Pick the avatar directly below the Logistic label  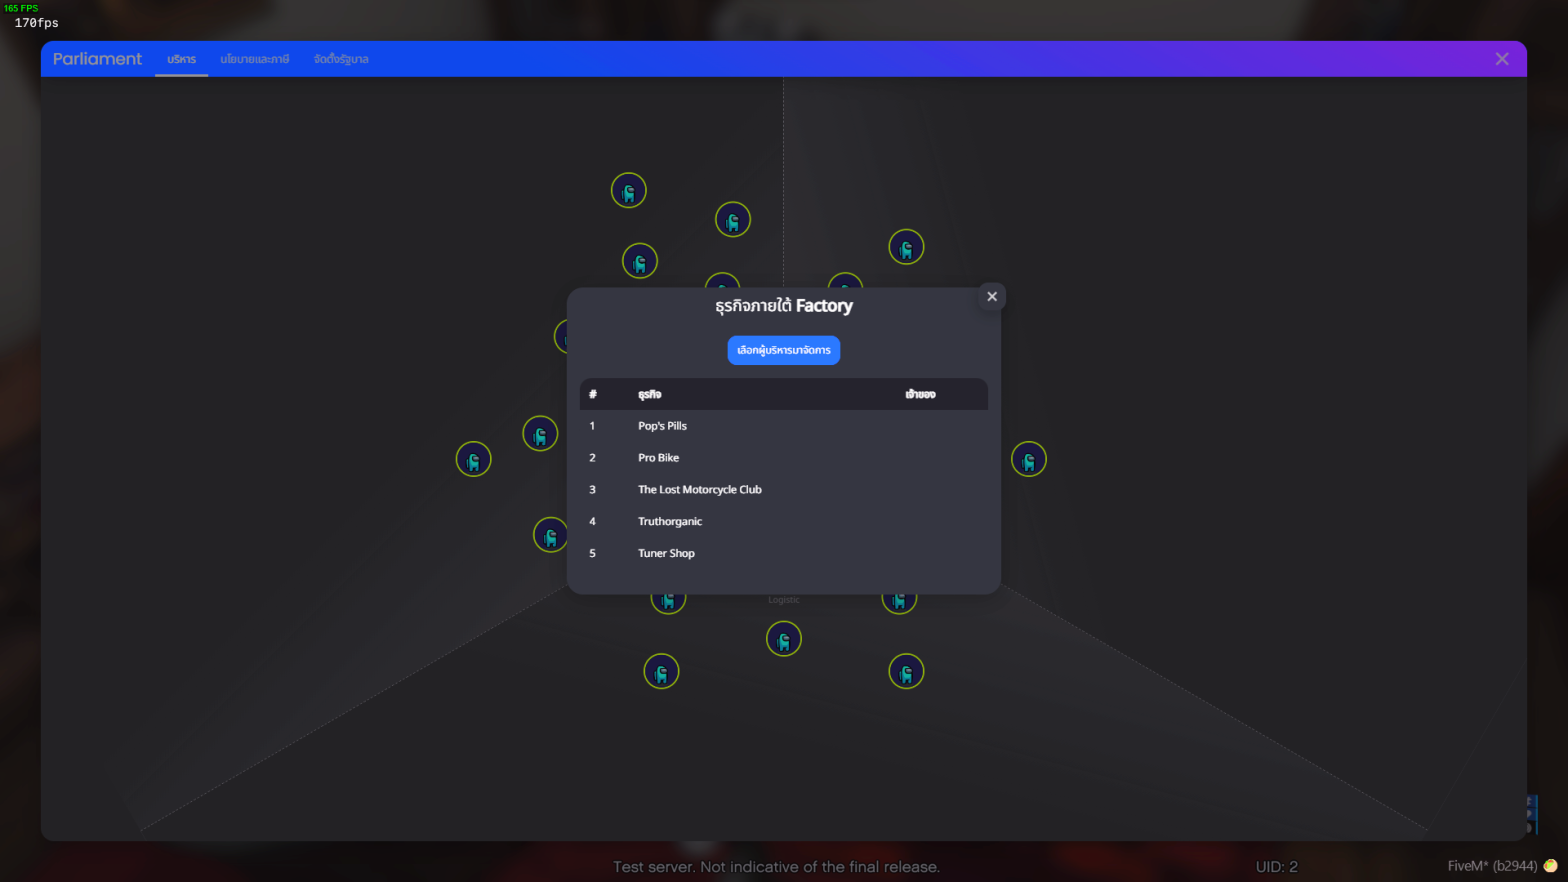coord(784,639)
